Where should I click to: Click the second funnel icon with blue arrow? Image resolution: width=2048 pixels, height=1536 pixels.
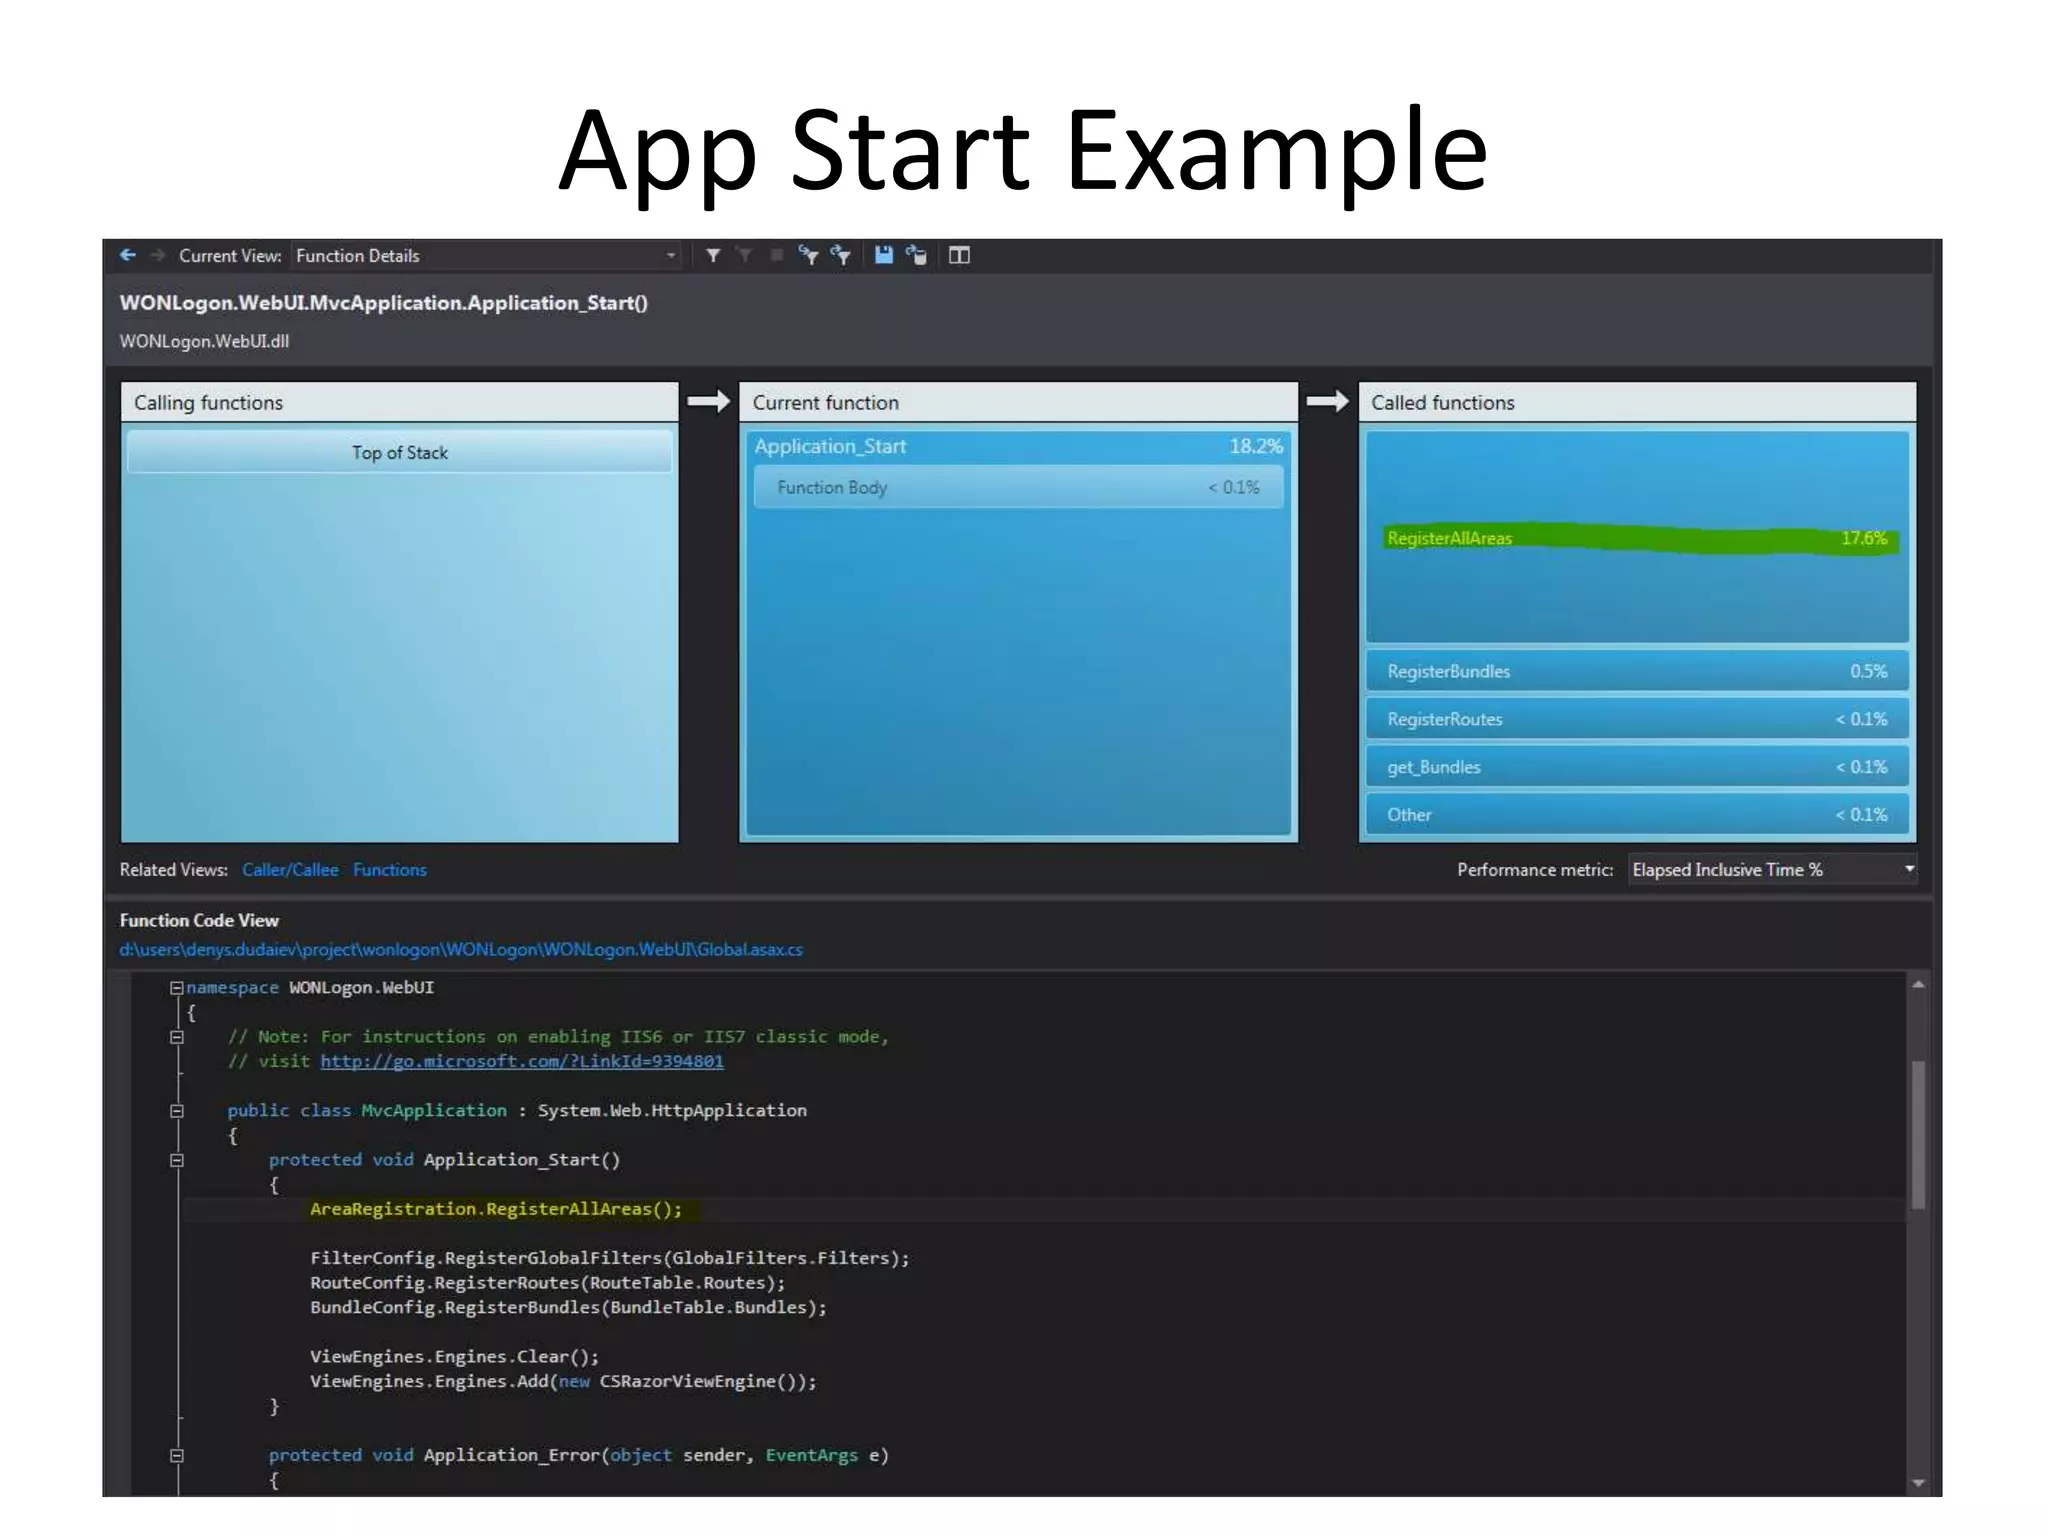click(841, 255)
